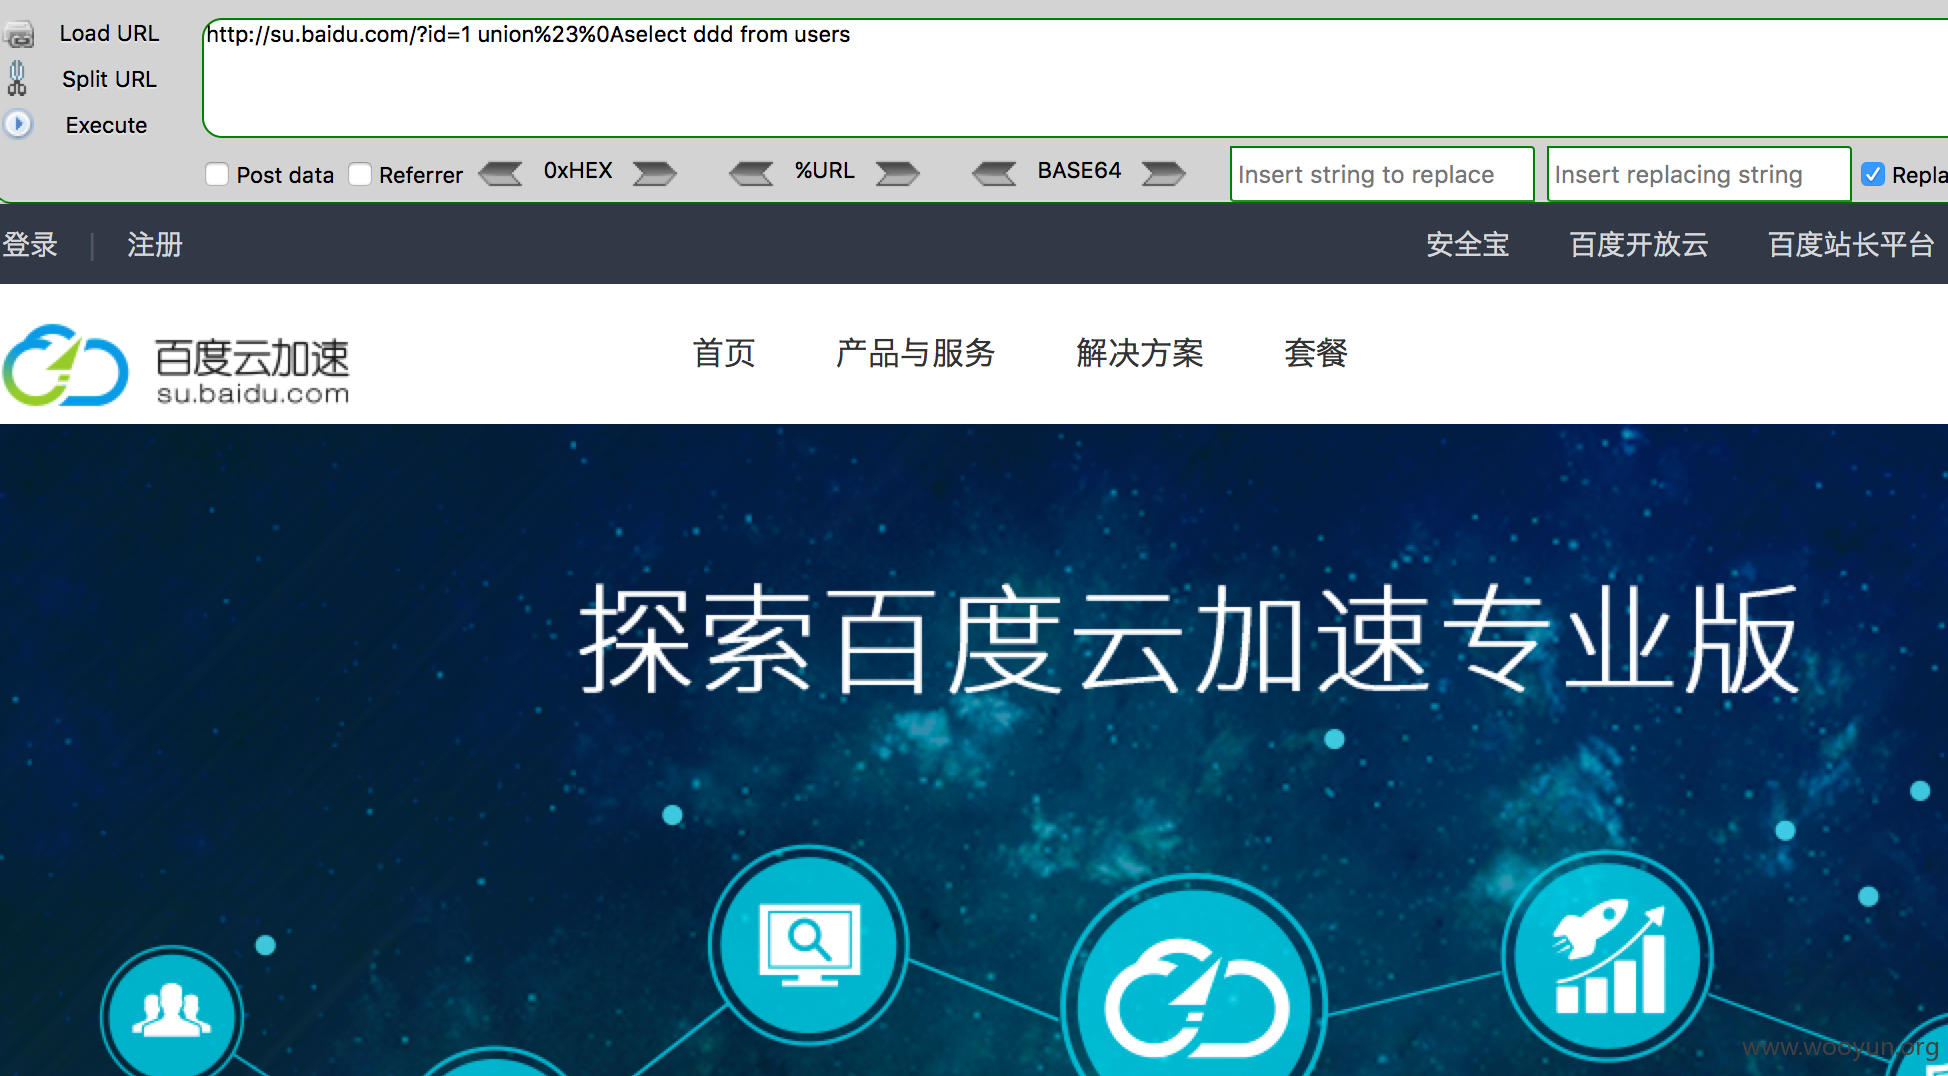Select the 首页 nav item
Screen dimensions: 1948x1076
724,353
